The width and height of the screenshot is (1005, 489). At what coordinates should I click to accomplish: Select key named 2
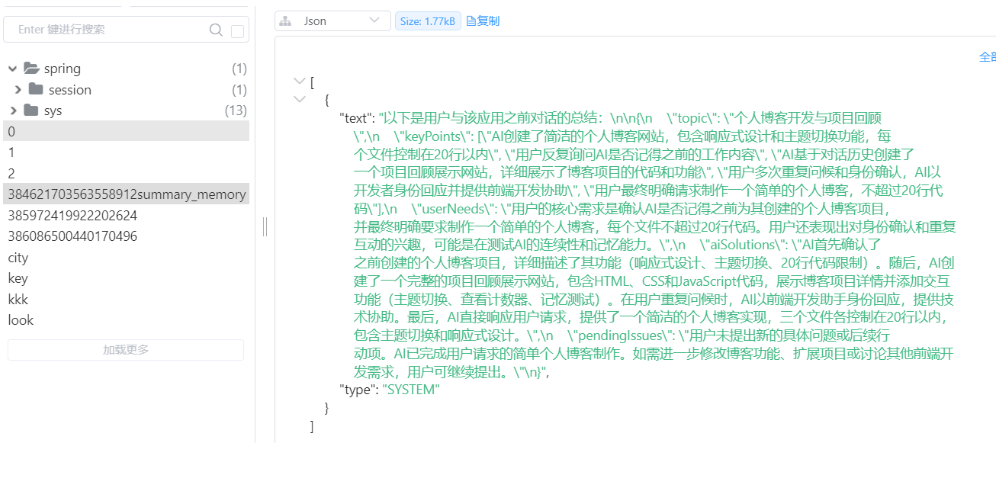pyautogui.click(x=126, y=174)
